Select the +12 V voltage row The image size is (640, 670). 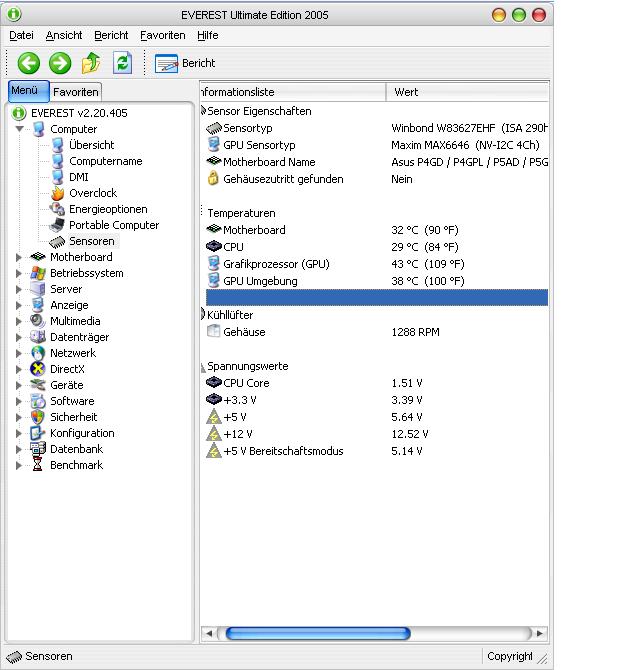coord(377,434)
